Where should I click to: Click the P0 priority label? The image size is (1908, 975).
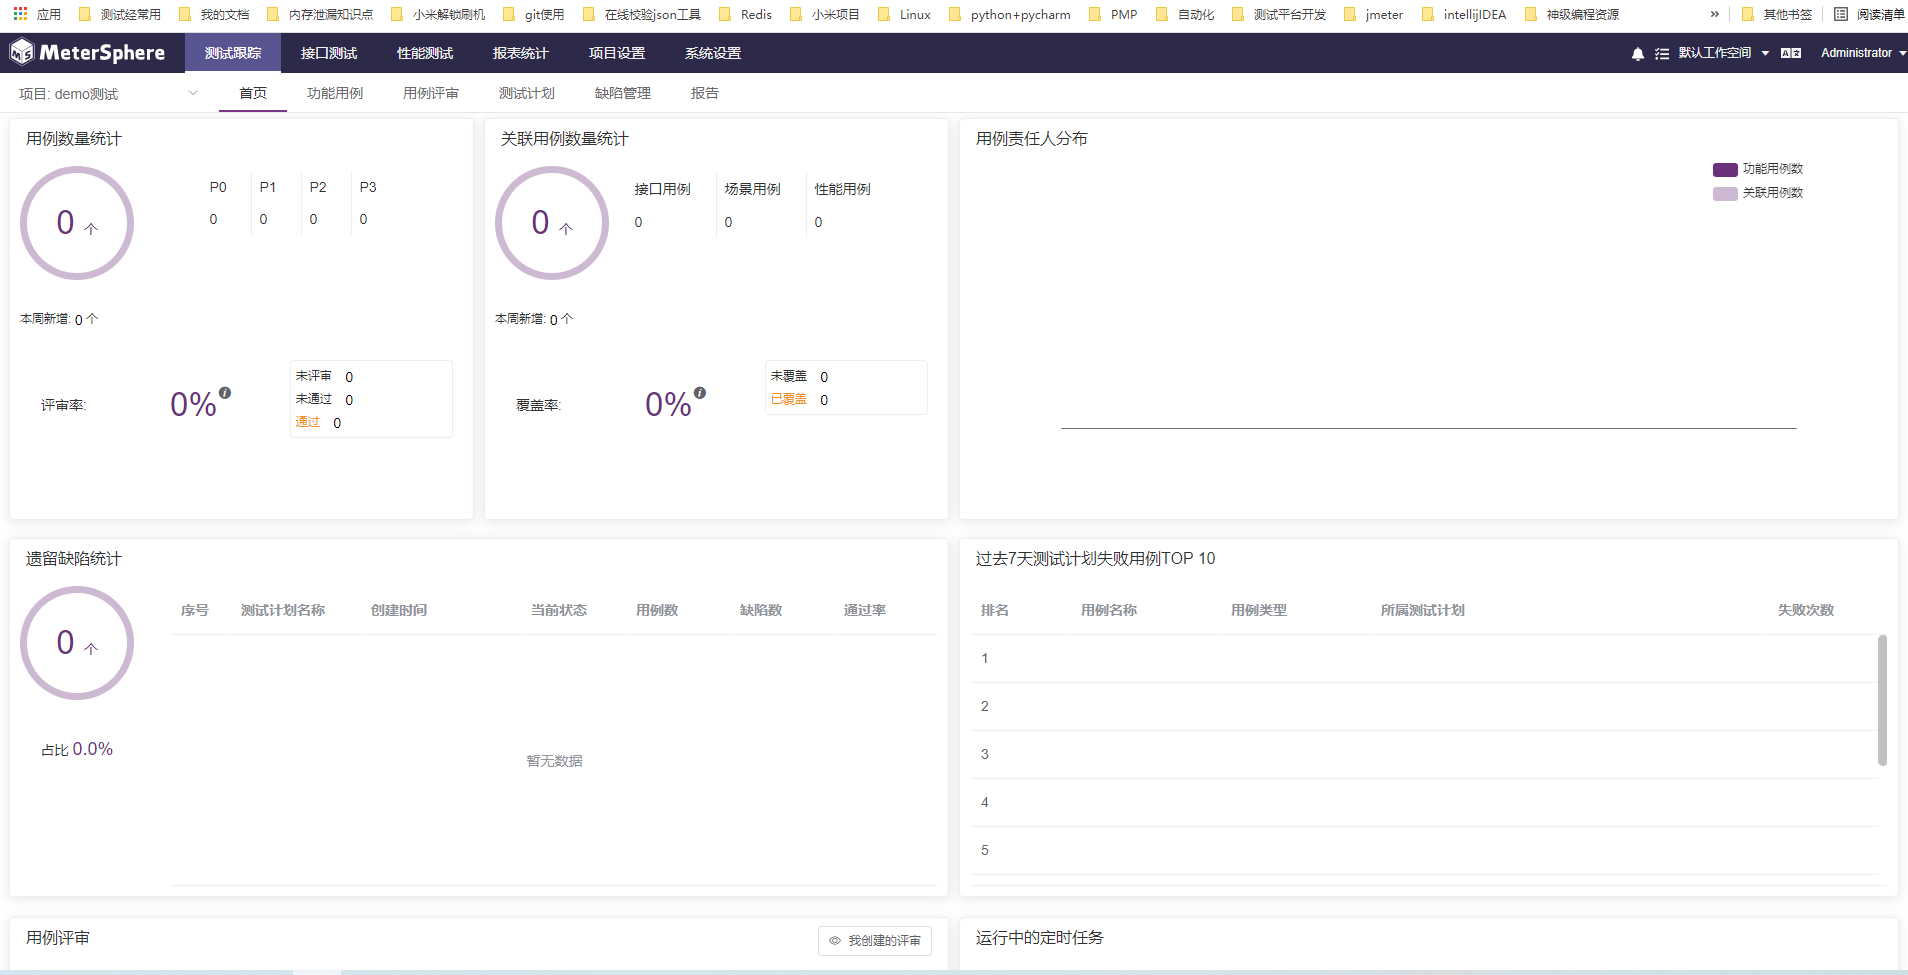pos(218,187)
